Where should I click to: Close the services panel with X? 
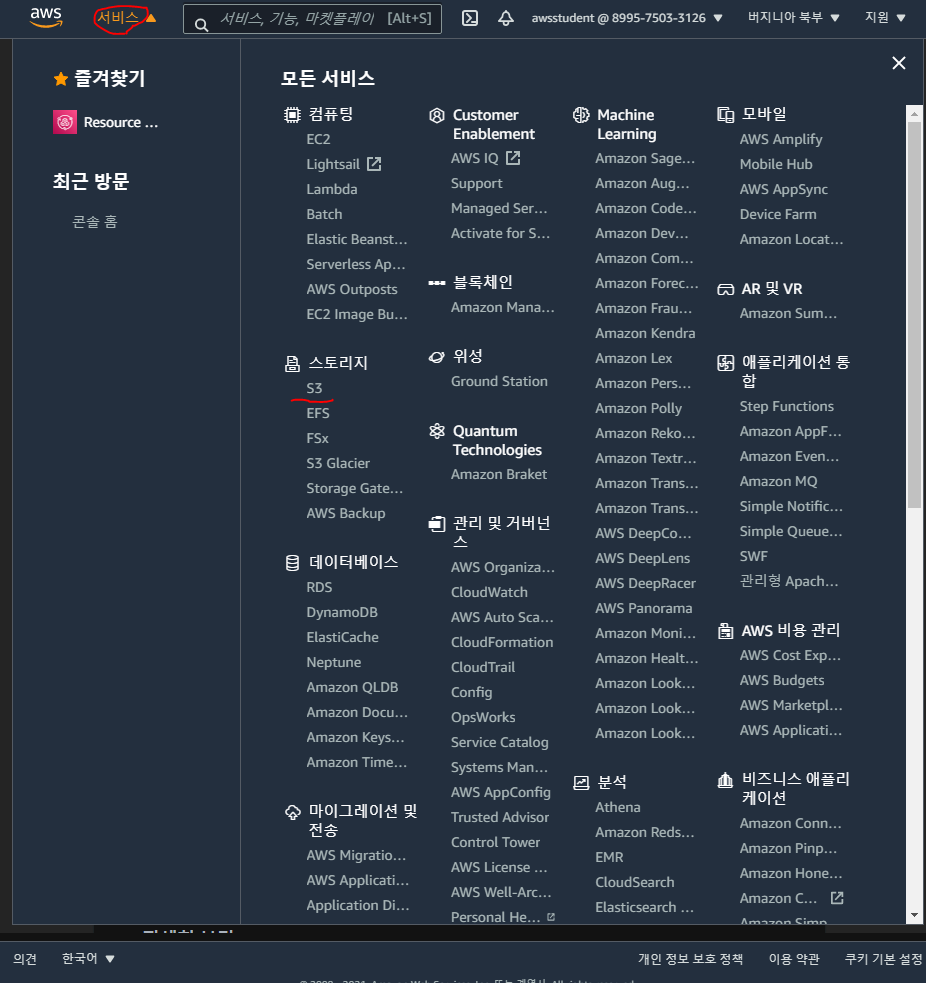(x=898, y=63)
